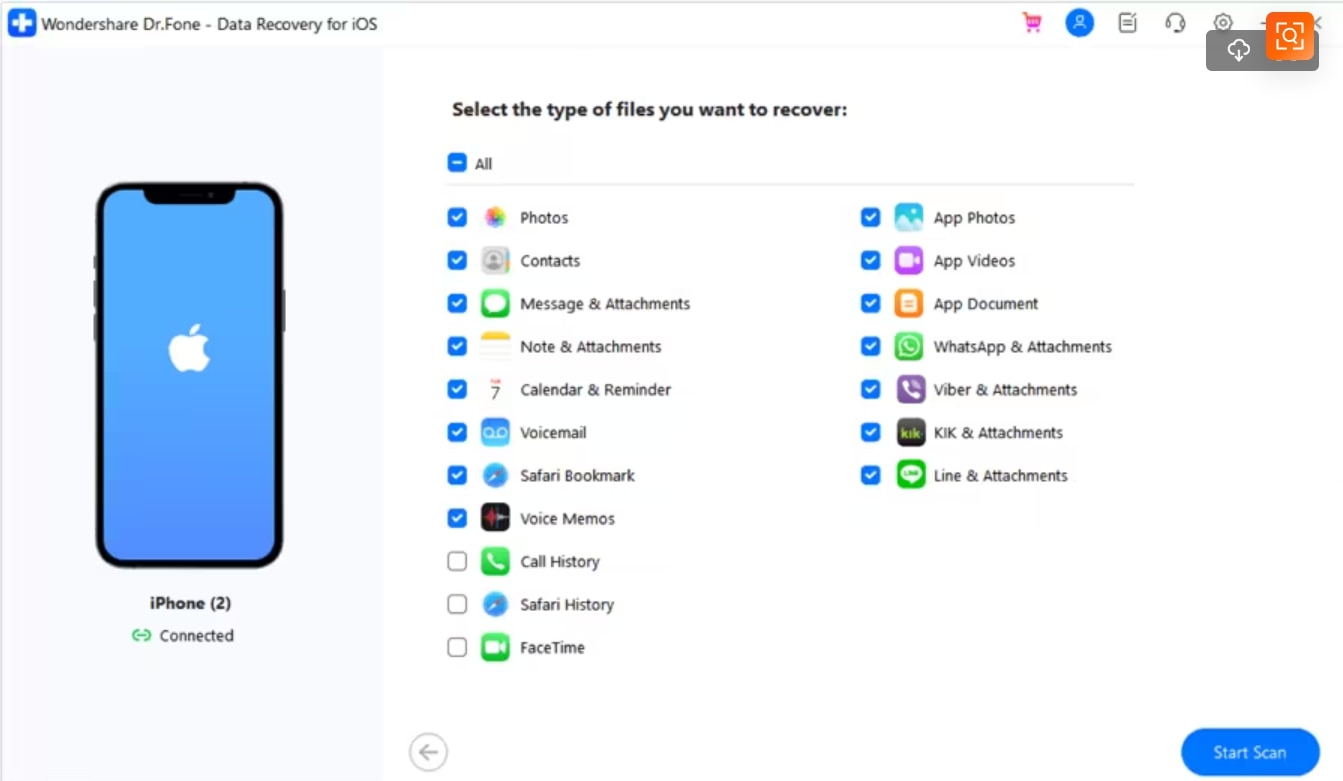Select the Safari History label
The width and height of the screenshot is (1343, 781).
(x=567, y=604)
